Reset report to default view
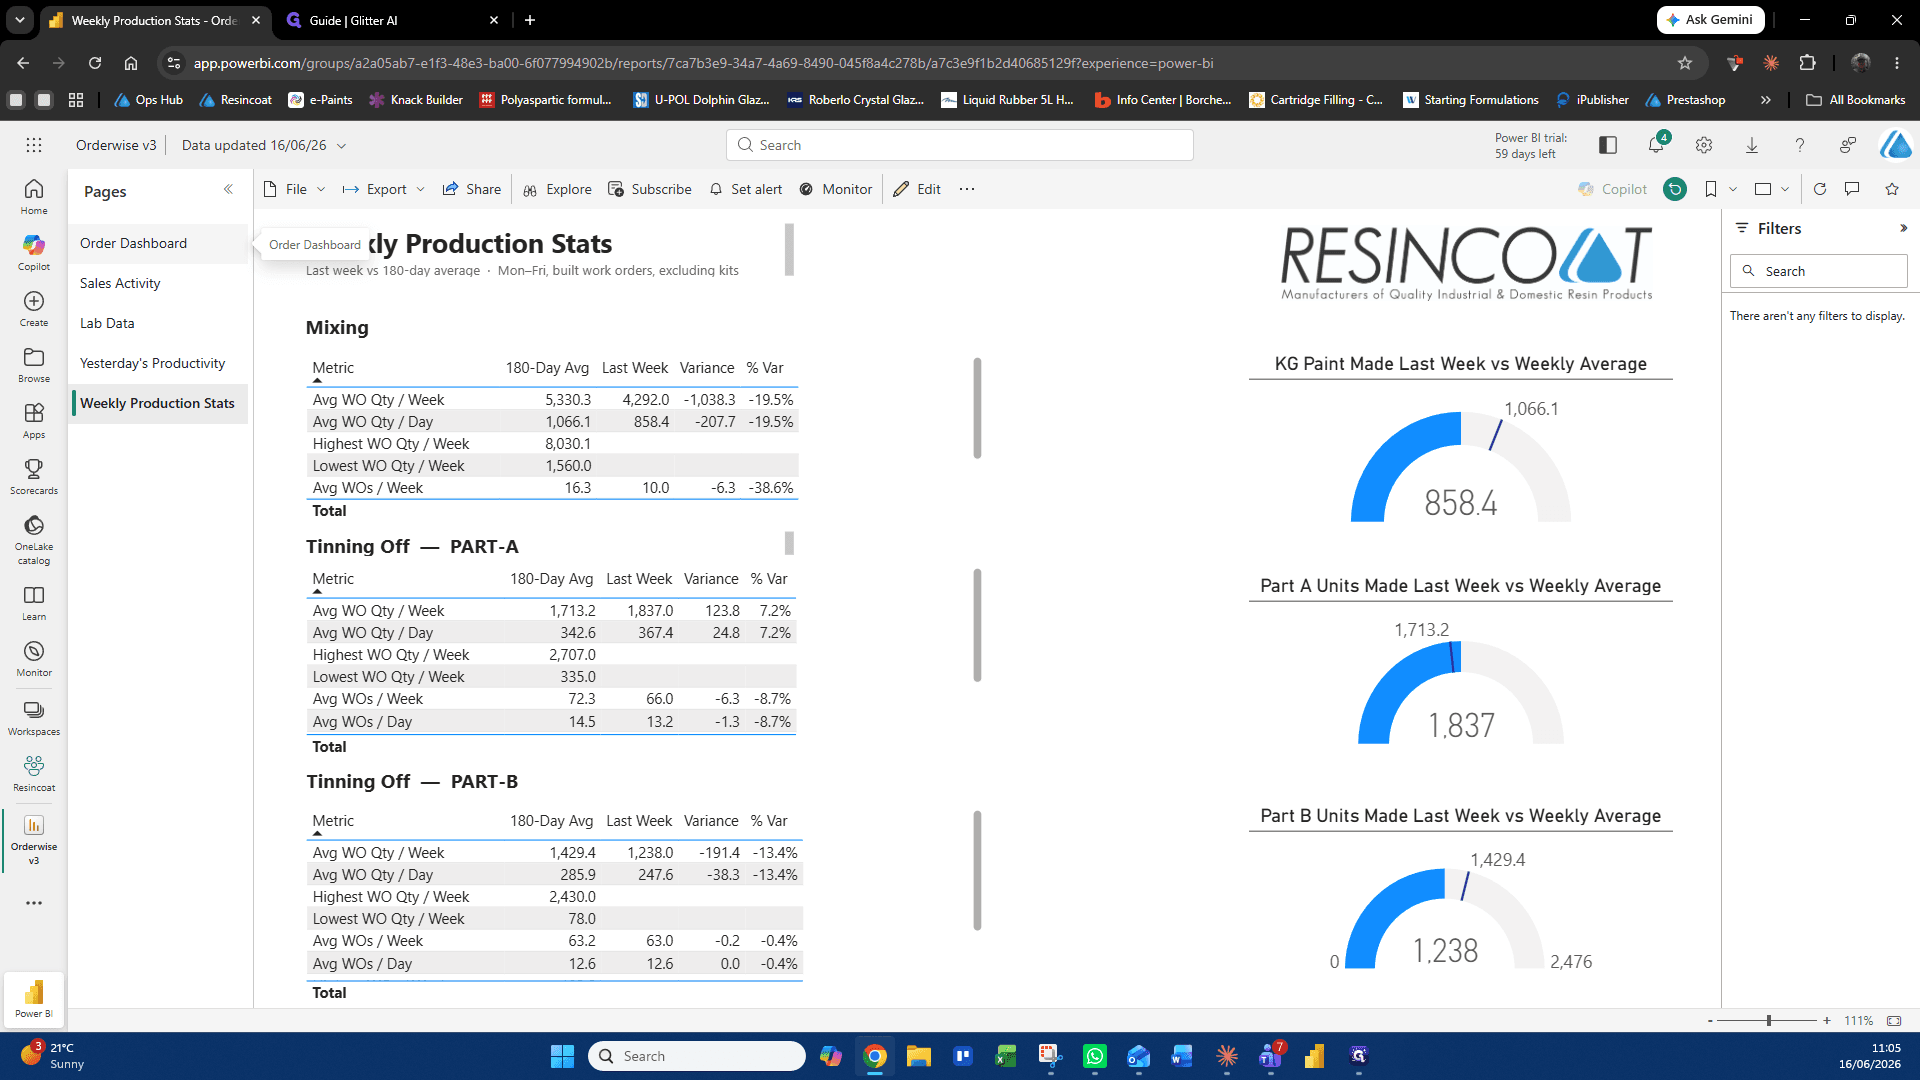The image size is (1920, 1080). 1675,189
